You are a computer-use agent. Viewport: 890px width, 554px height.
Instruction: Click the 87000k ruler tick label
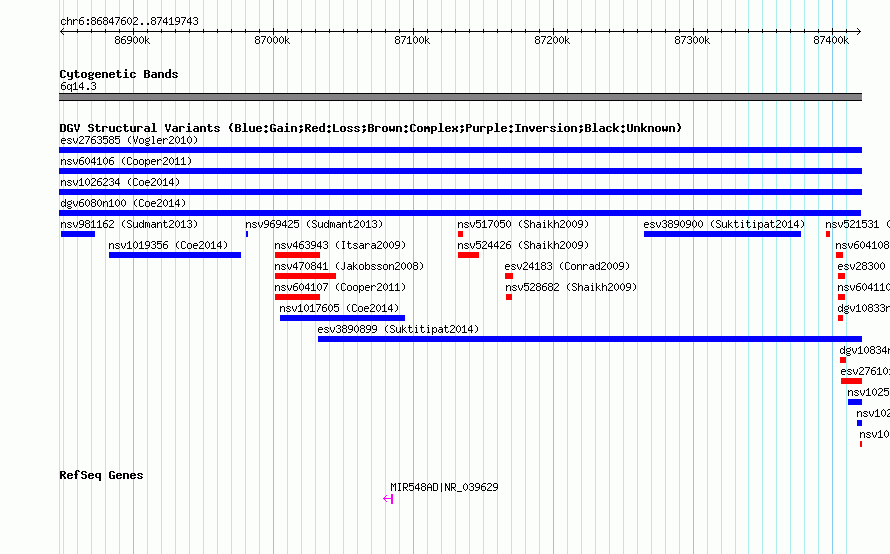272,40
